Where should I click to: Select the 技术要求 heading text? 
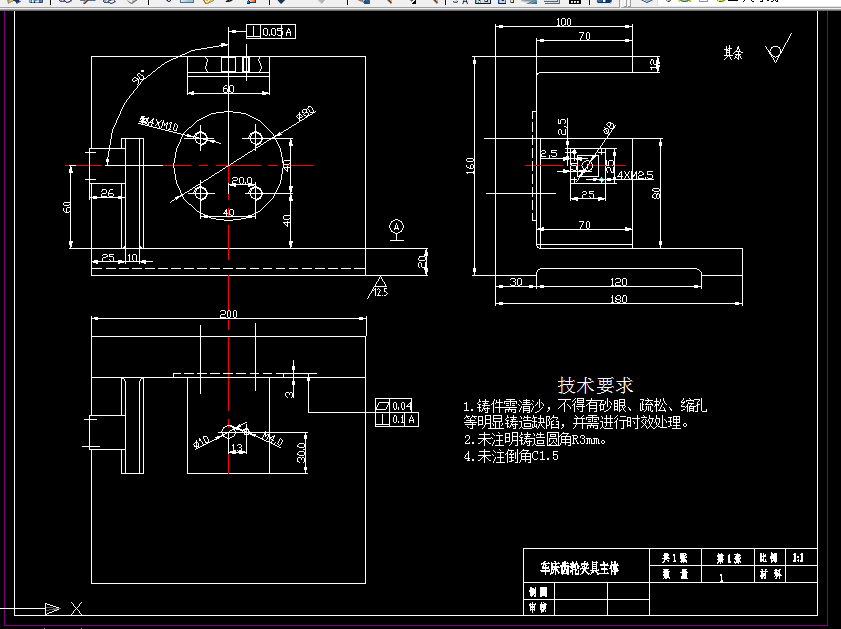coord(595,386)
